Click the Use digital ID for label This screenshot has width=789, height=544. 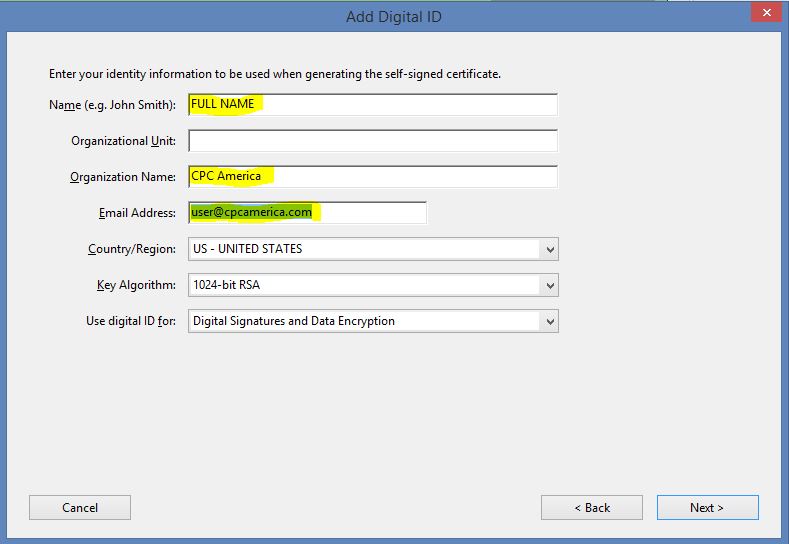pos(131,321)
